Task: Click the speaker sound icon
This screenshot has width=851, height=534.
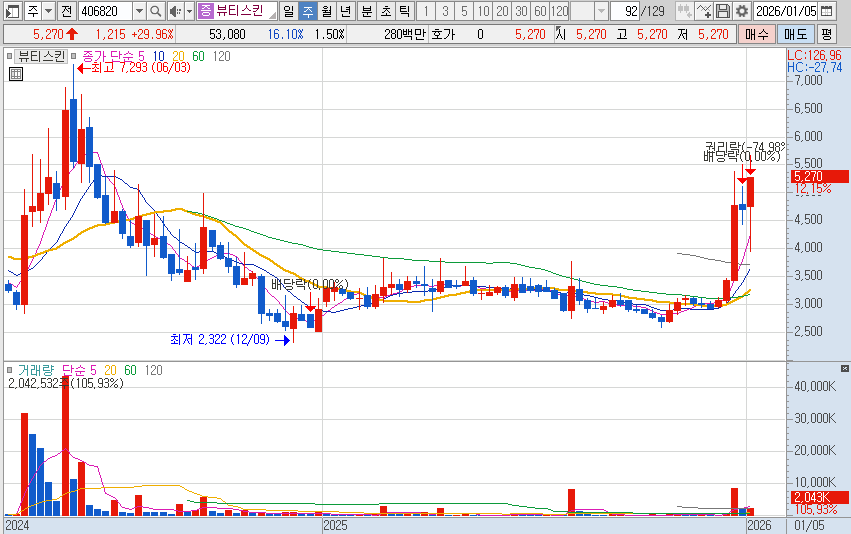Action: [175, 11]
